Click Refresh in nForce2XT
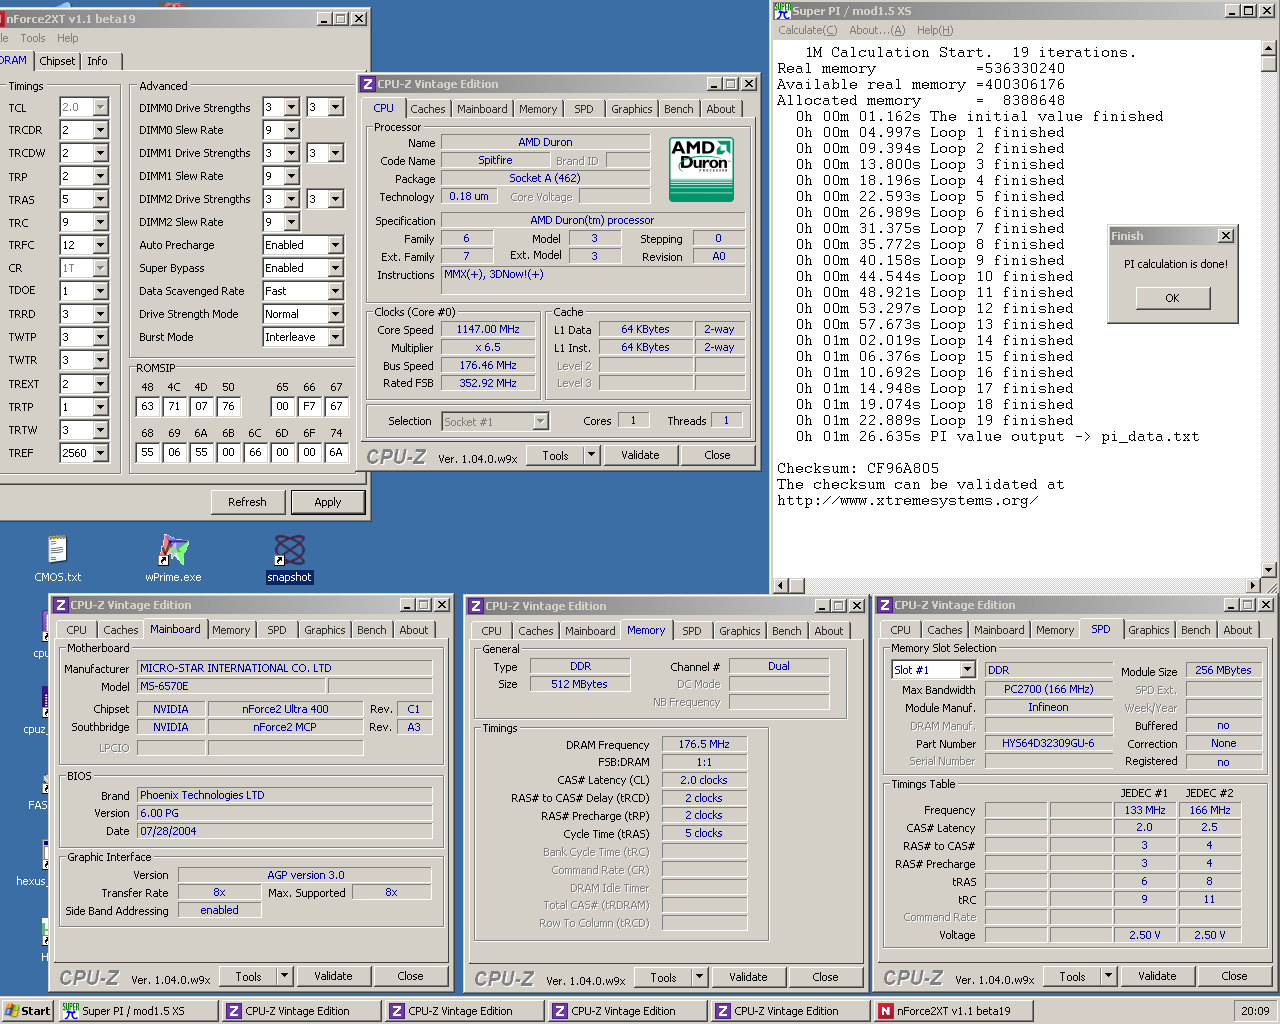 point(247,502)
